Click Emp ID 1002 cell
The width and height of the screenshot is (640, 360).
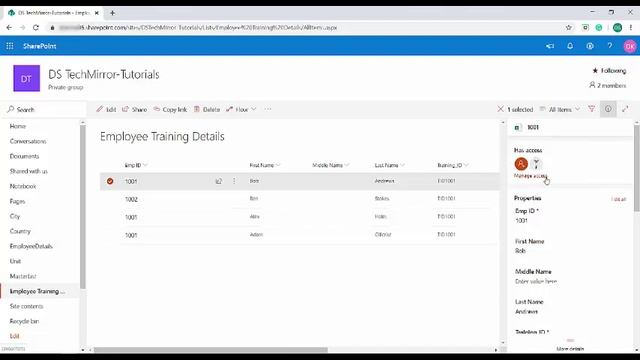[x=131, y=199]
